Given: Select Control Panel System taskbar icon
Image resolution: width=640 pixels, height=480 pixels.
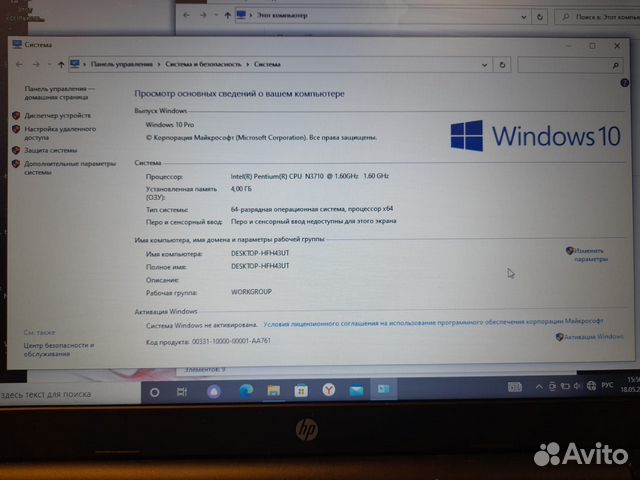Looking at the screenshot, I should click(x=384, y=389).
